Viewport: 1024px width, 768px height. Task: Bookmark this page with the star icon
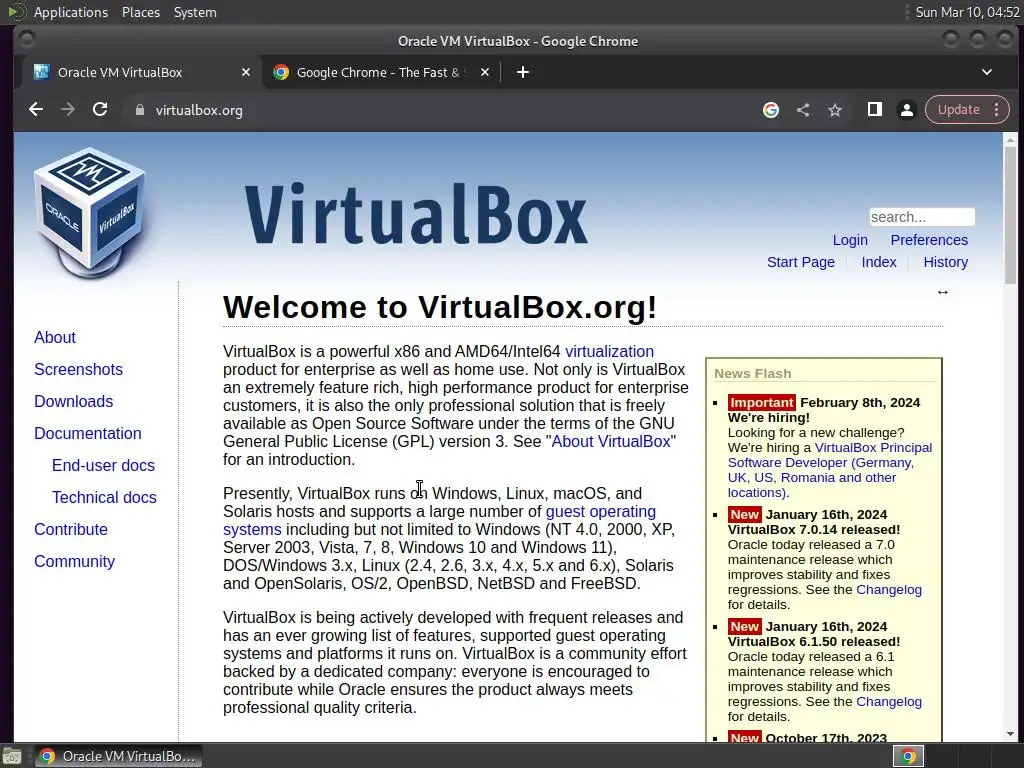(x=835, y=110)
